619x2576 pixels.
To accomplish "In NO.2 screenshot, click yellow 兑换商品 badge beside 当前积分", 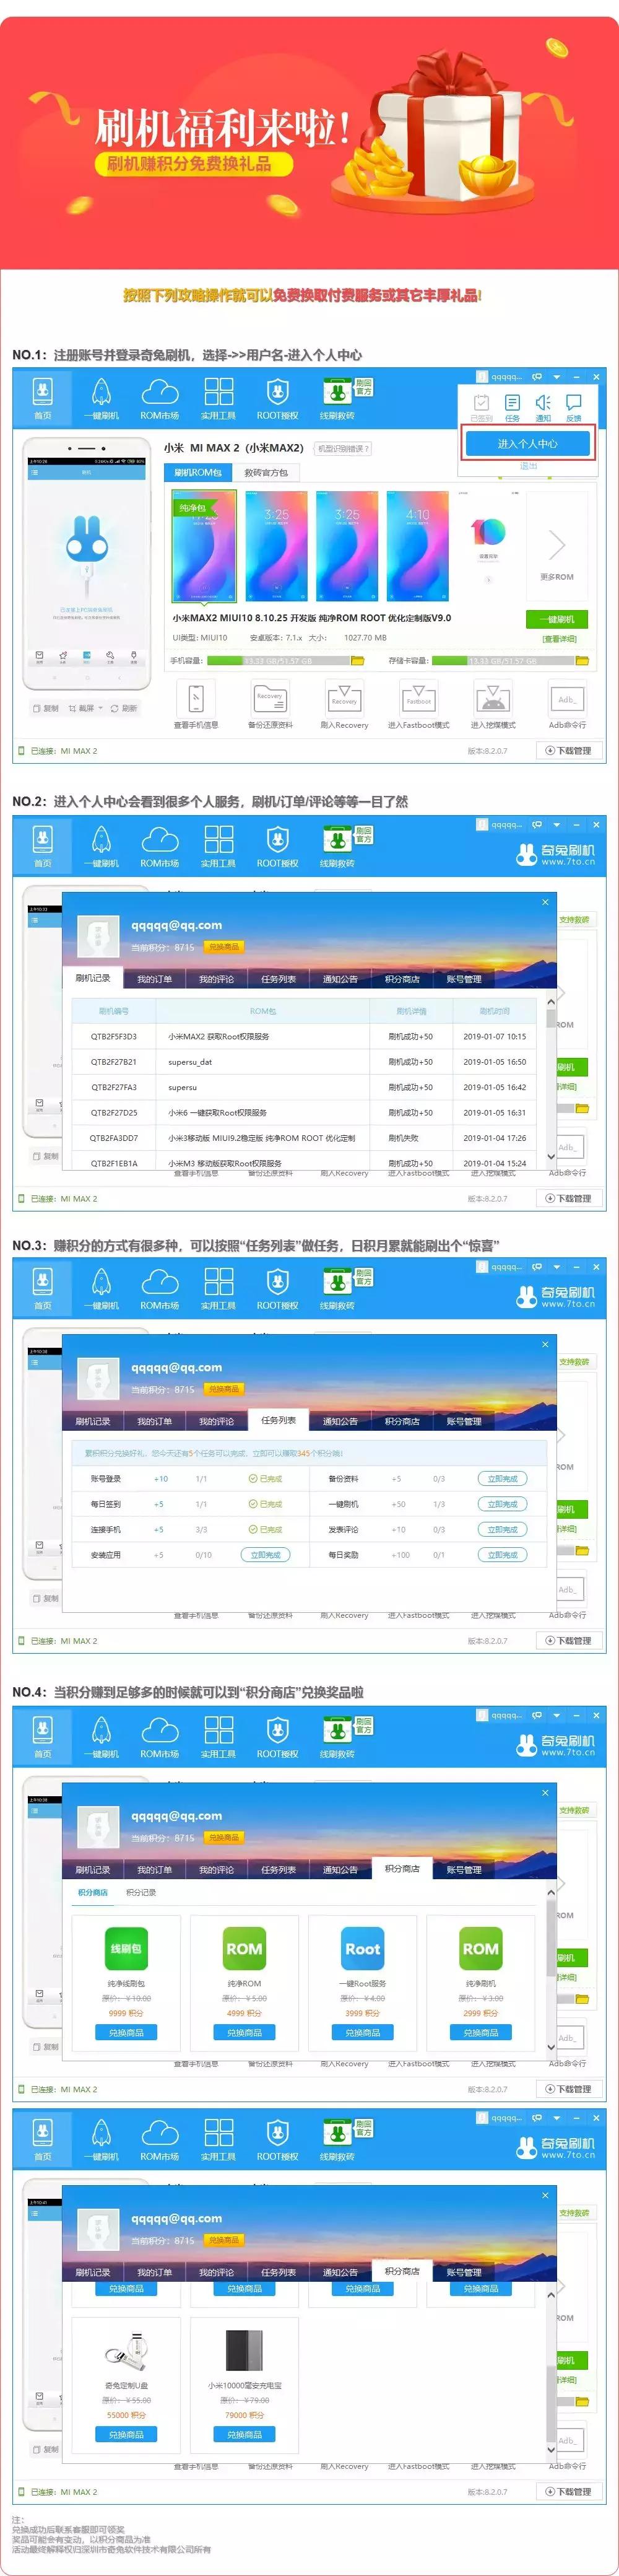I will [x=224, y=946].
